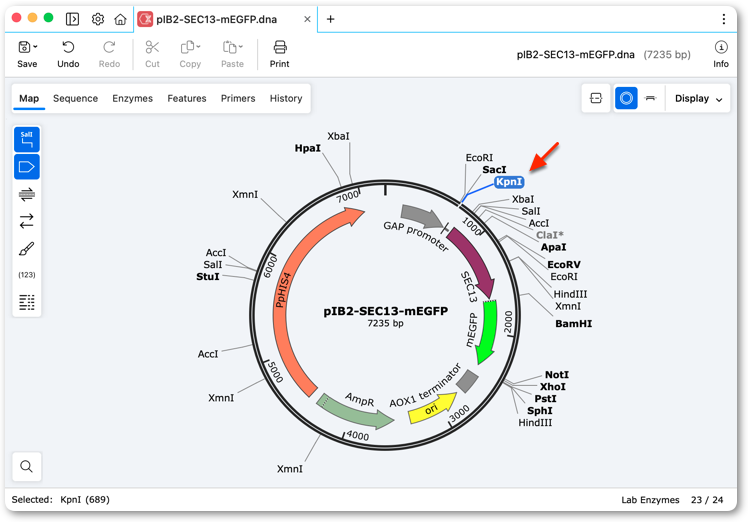Select the BamHI enzyme label
Screen dimensions: 748x522
(573, 324)
